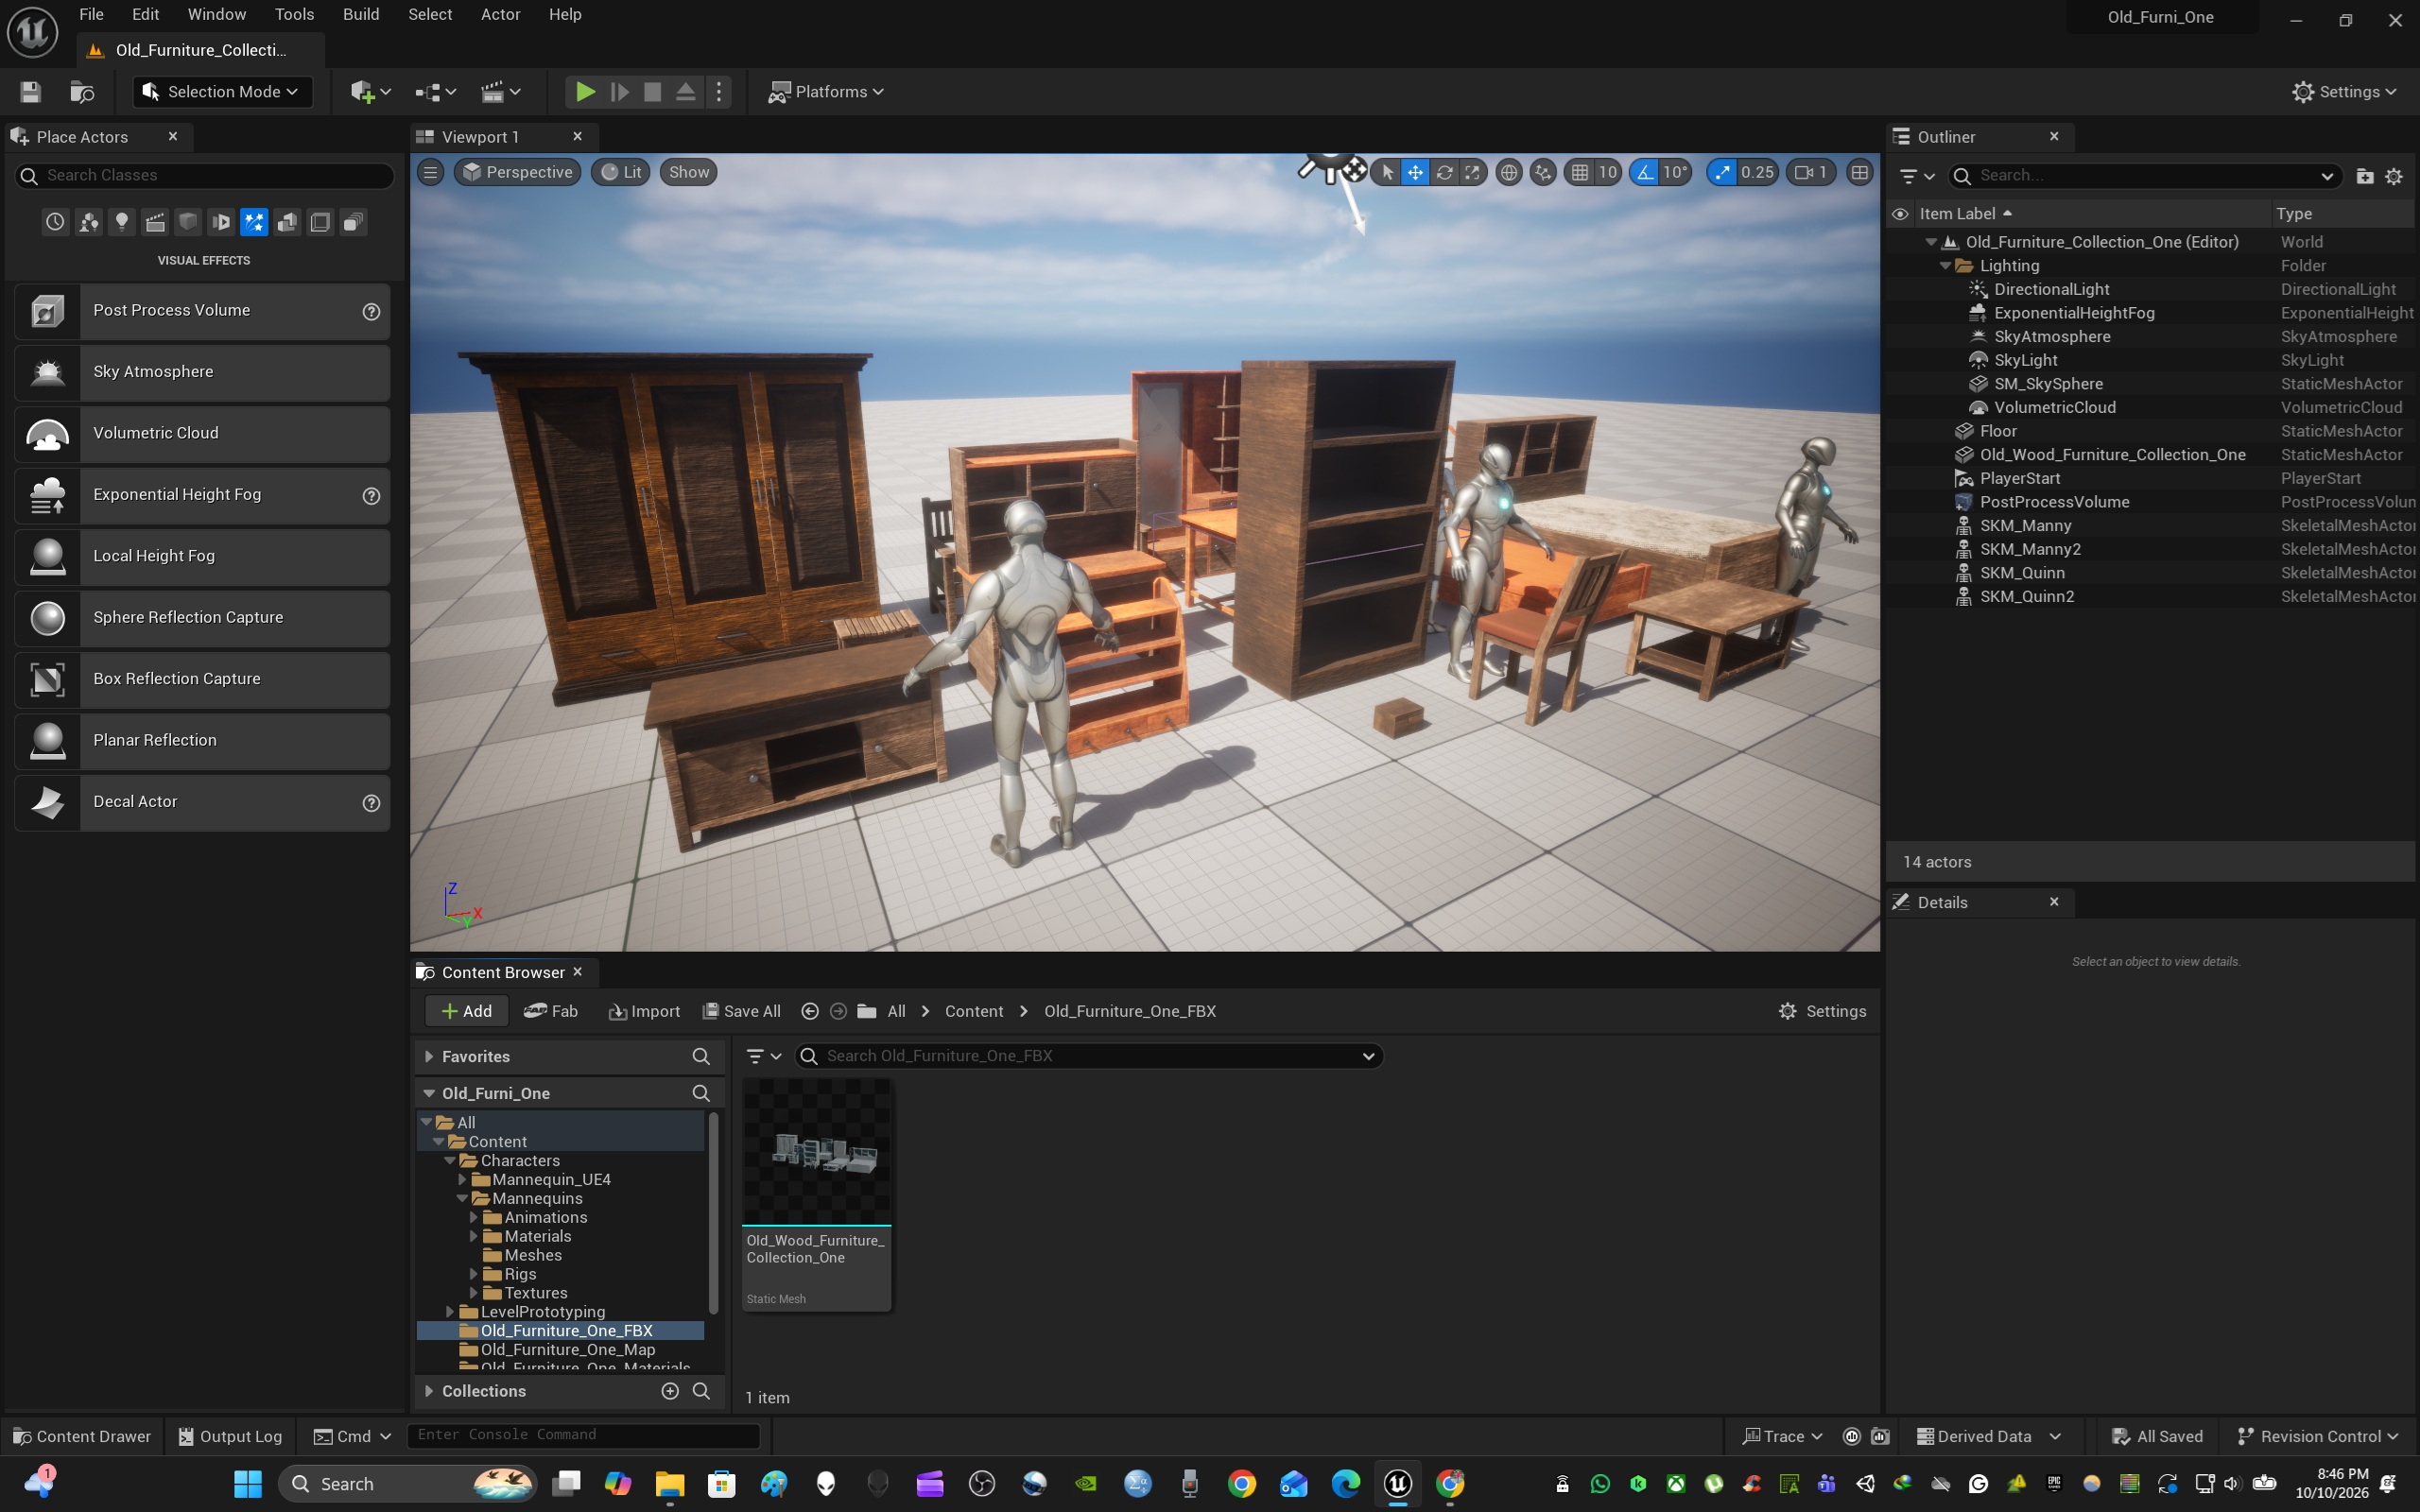Expand the Favorites section
Image resolution: width=2420 pixels, height=1512 pixels.
429,1056
